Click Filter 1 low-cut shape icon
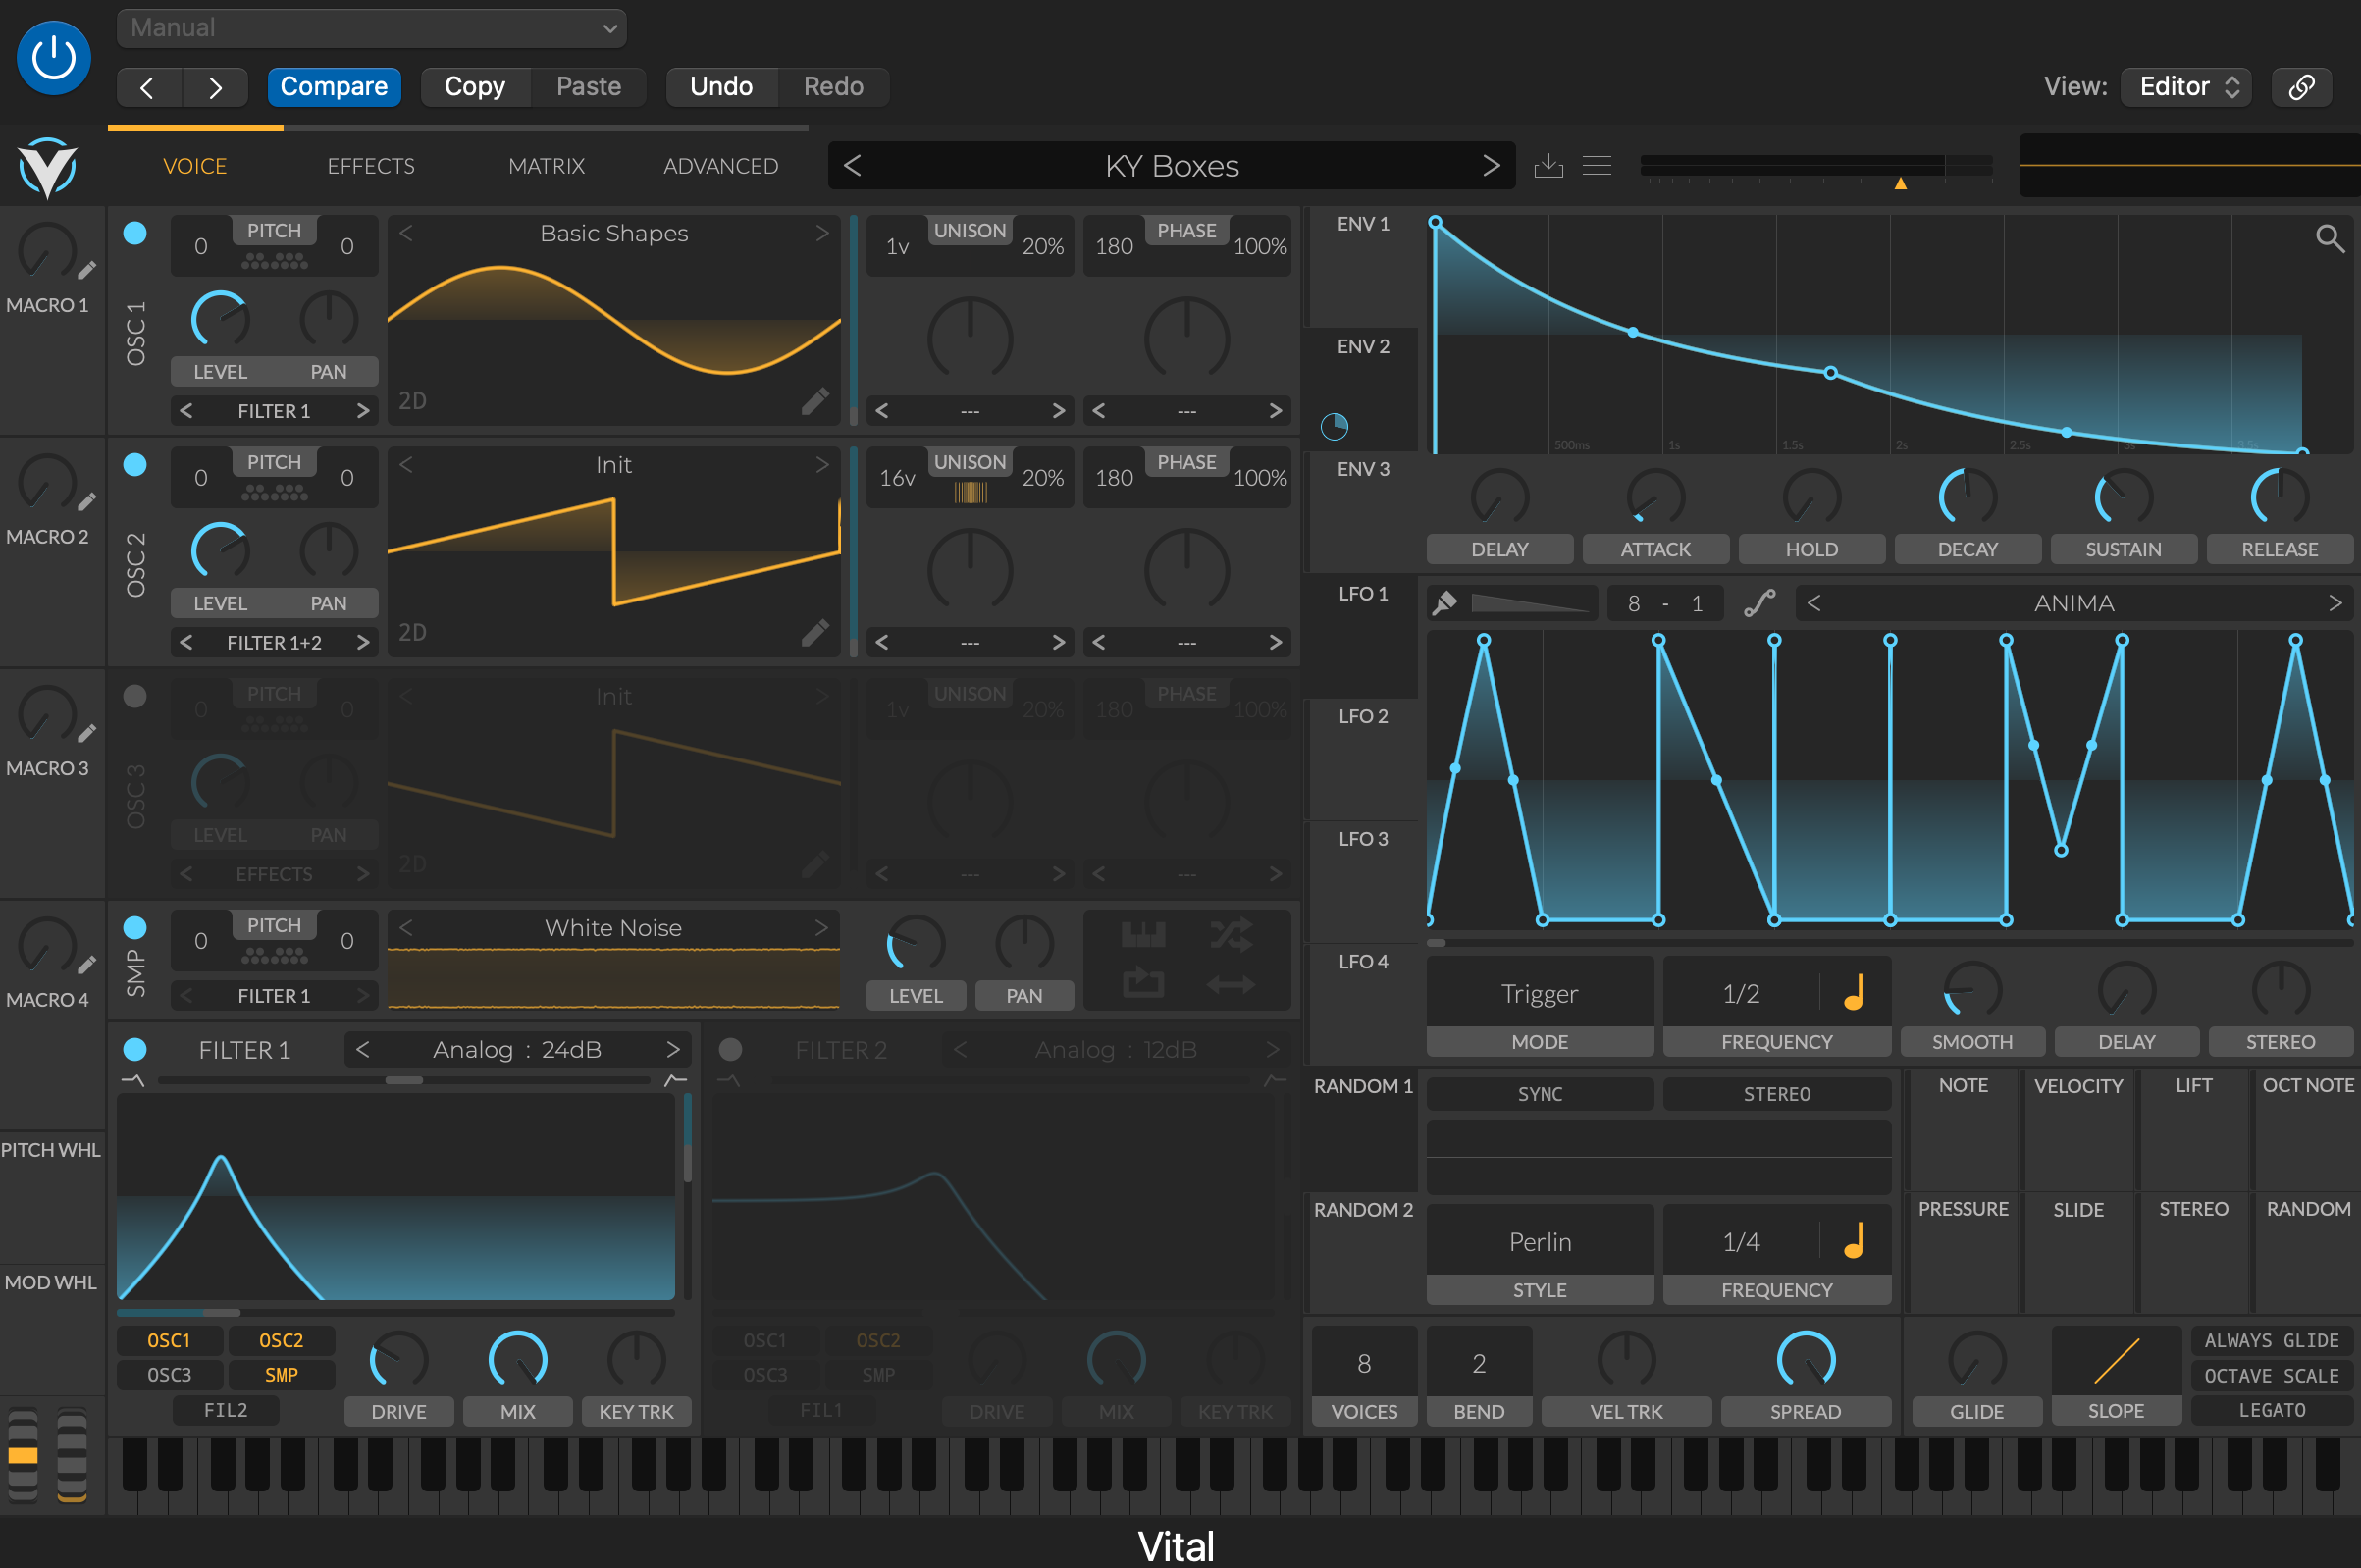The width and height of the screenshot is (2361, 1568). click(133, 1080)
